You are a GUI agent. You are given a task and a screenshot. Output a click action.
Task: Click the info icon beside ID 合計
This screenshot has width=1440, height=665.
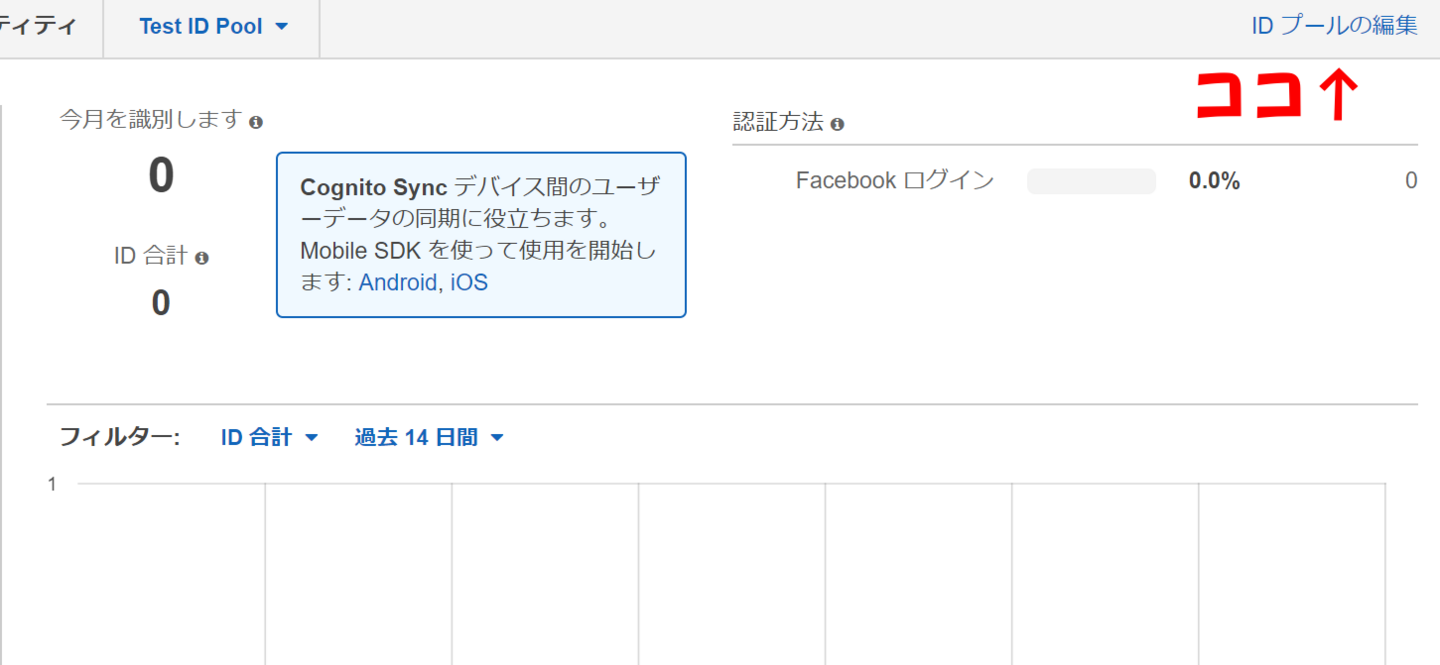[205, 256]
